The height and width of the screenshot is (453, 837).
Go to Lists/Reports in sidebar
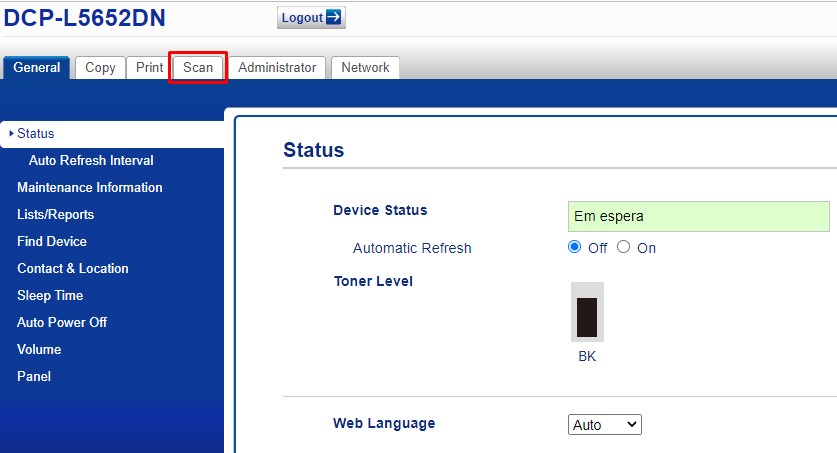(x=56, y=214)
